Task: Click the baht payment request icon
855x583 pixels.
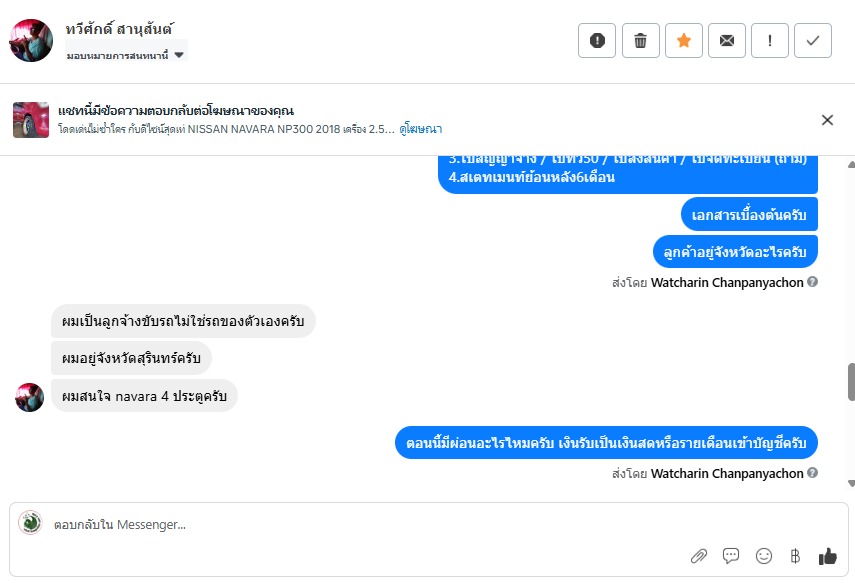Action: click(x=795, y=556)
